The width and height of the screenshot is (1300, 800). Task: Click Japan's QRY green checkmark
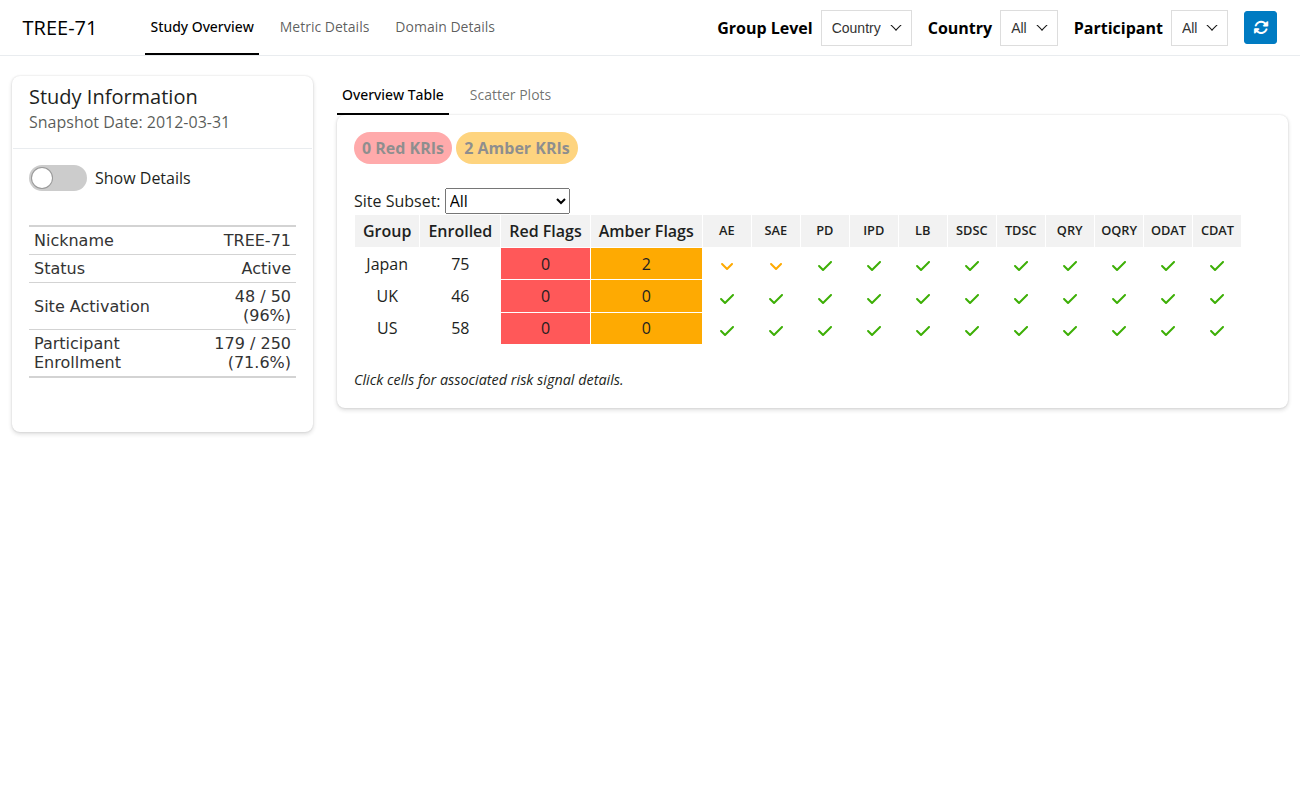(x=1070, y=266)
